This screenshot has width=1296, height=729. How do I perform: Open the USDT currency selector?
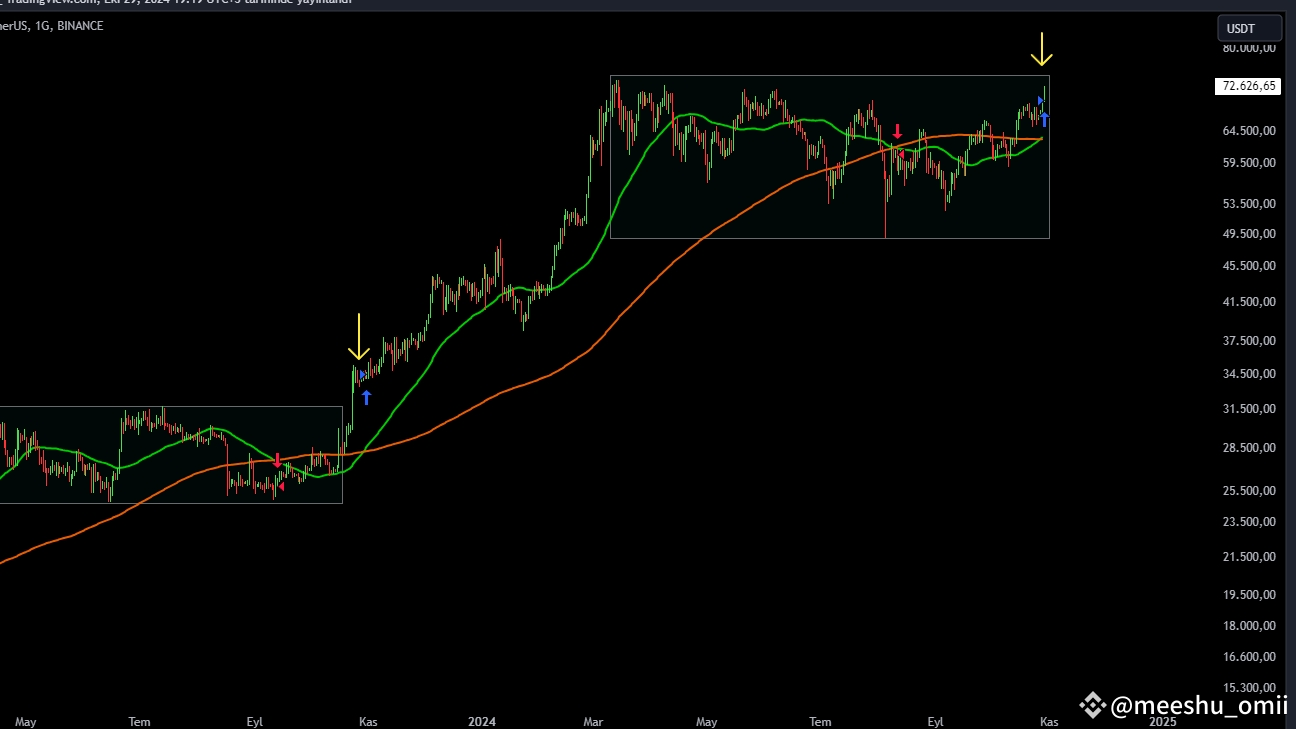(x=1249, y=27)
